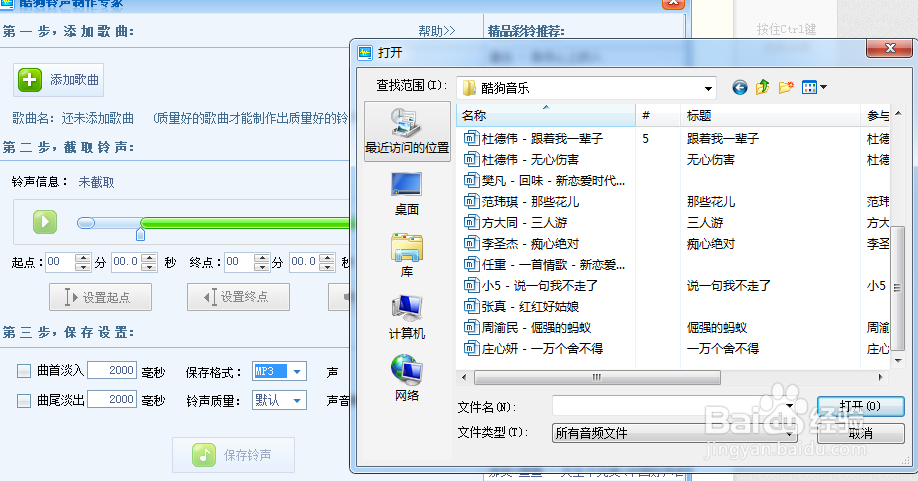Click title cell 跟着我一辈子
918x481 pixels.
[722, 139]
